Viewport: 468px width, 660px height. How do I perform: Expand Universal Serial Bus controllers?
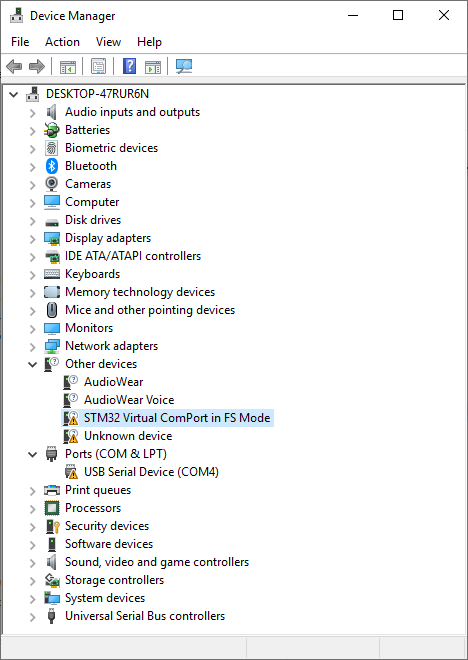pos(33,617)
